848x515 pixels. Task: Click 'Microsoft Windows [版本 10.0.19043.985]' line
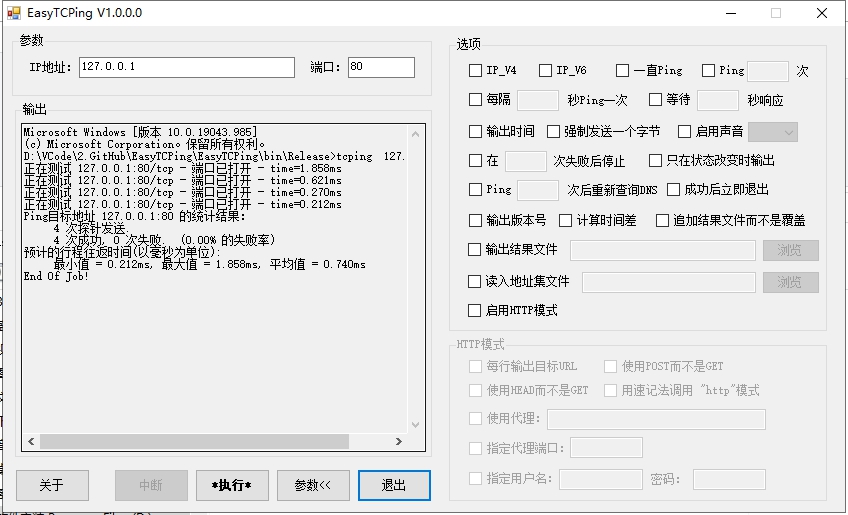click(141, 133)
